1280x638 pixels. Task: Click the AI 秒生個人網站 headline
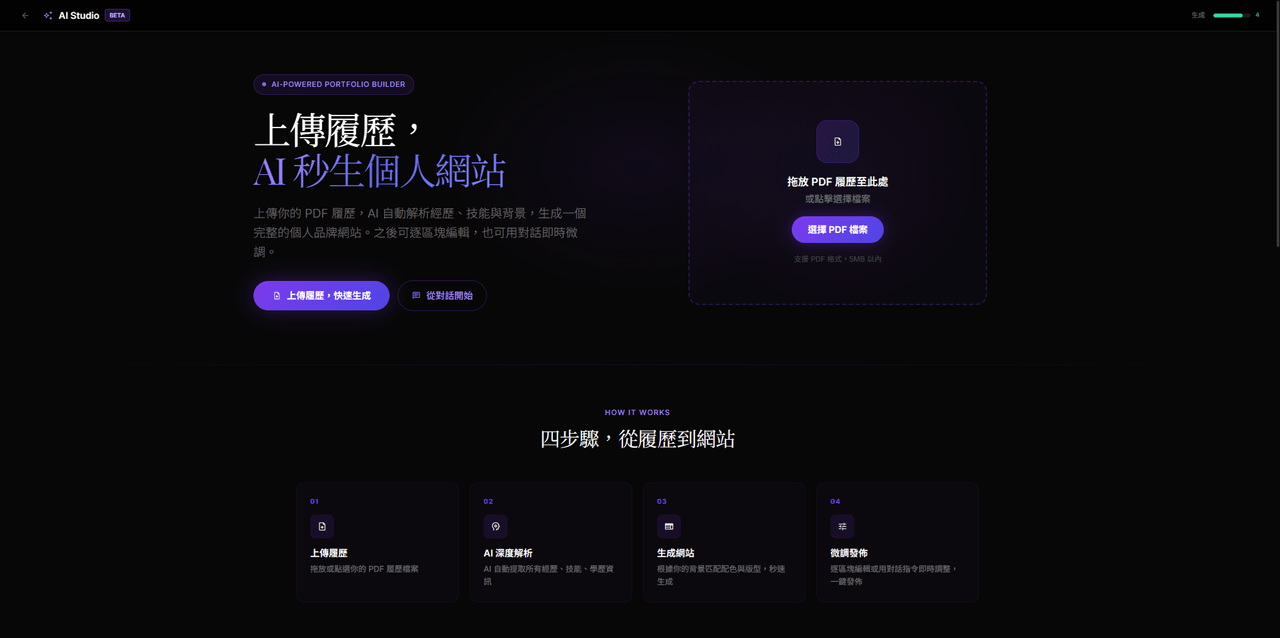tap(379, 171)
